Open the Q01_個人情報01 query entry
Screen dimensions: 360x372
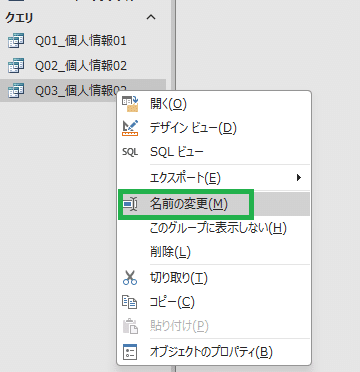pos(83,41)
